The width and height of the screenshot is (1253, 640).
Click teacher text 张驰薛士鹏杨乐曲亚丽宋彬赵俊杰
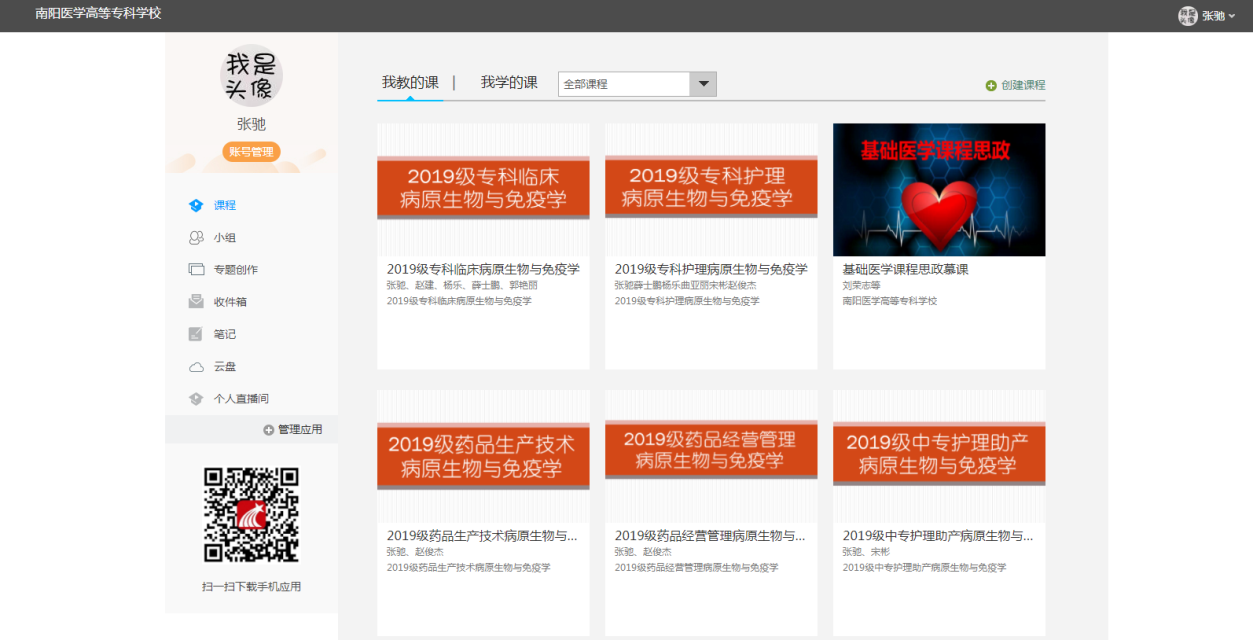[685, 285]
